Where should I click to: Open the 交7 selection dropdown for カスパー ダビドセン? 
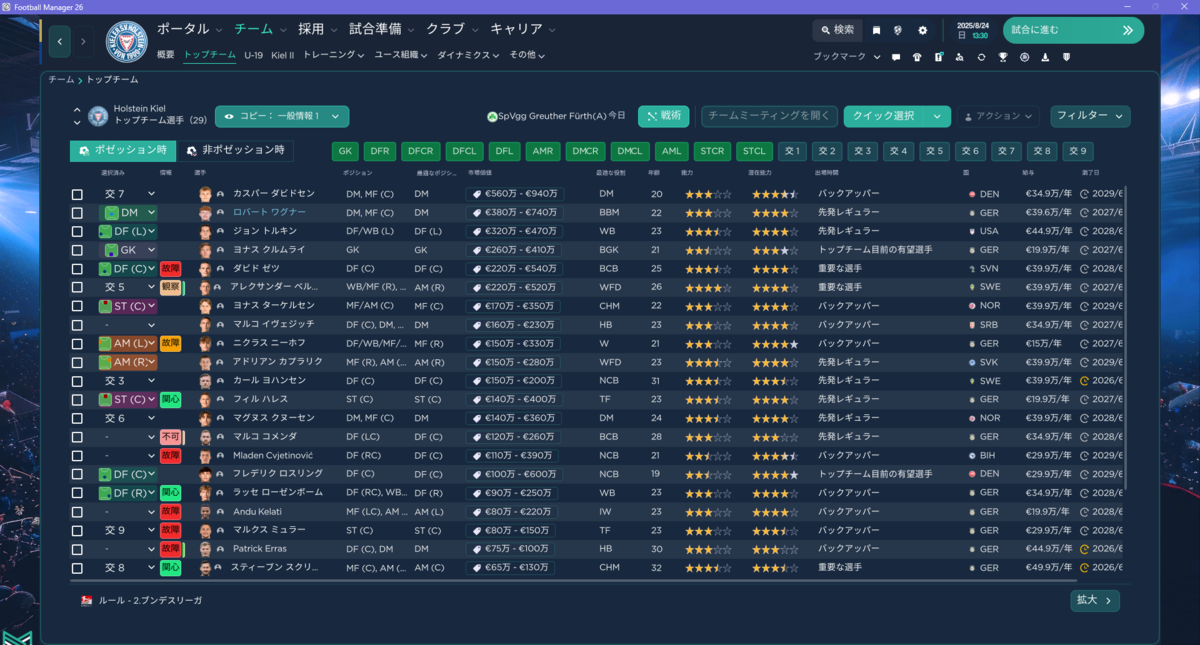[x=128, y=194]
